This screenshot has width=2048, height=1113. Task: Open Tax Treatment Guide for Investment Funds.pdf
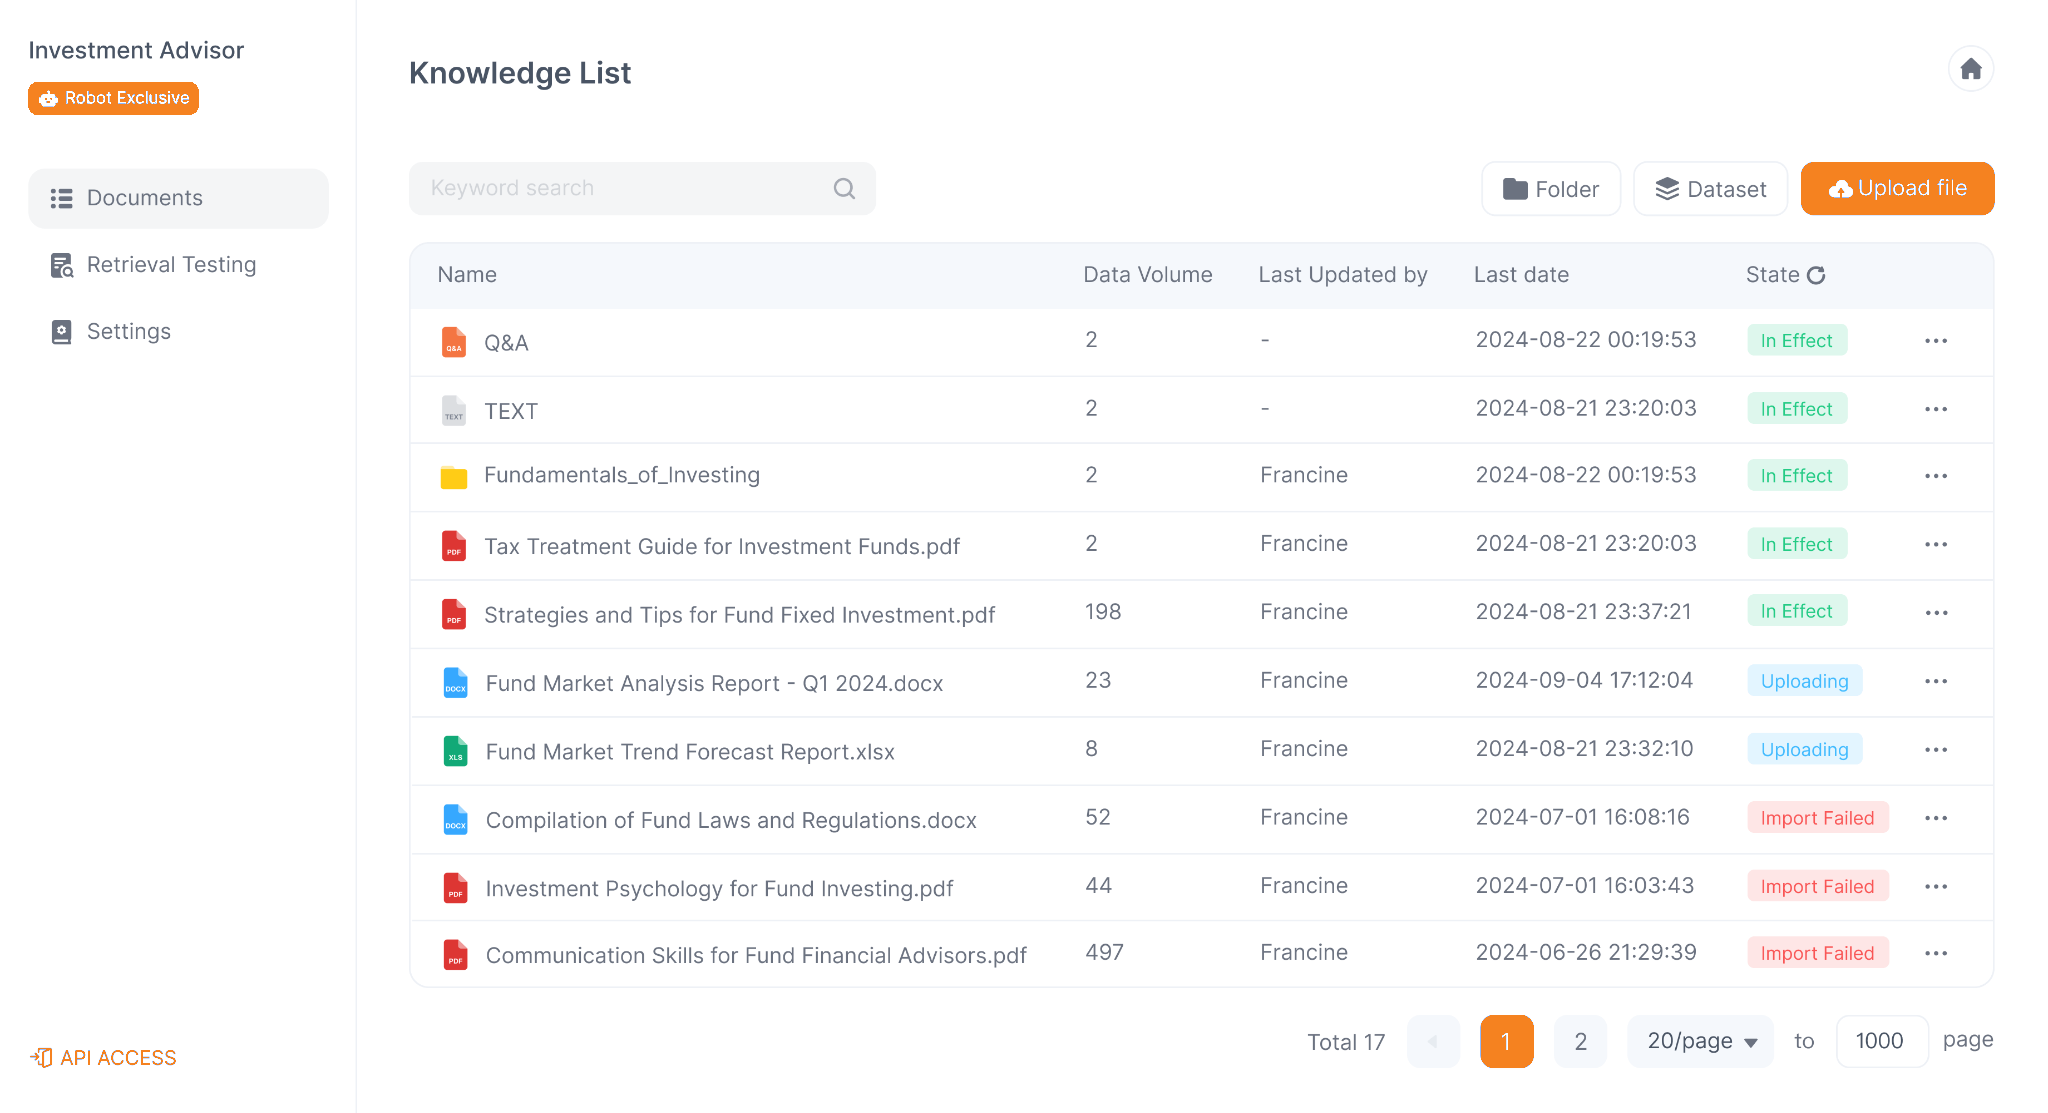(722, 546)
